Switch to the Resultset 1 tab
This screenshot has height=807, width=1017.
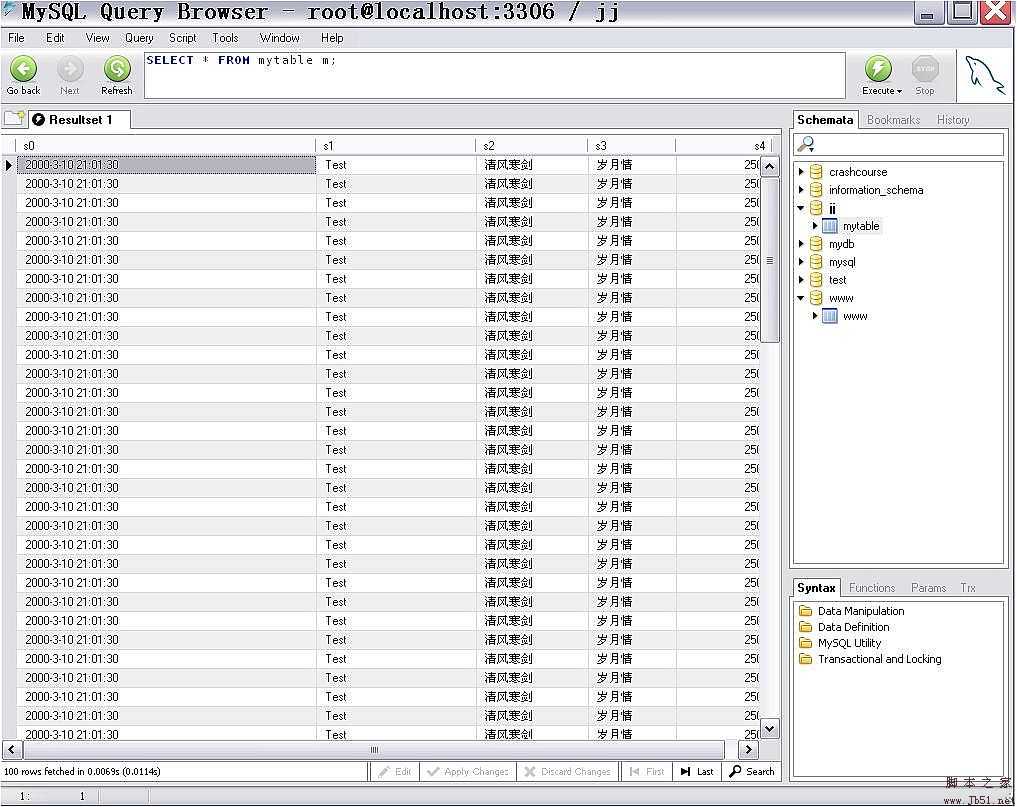click(79, 119)
